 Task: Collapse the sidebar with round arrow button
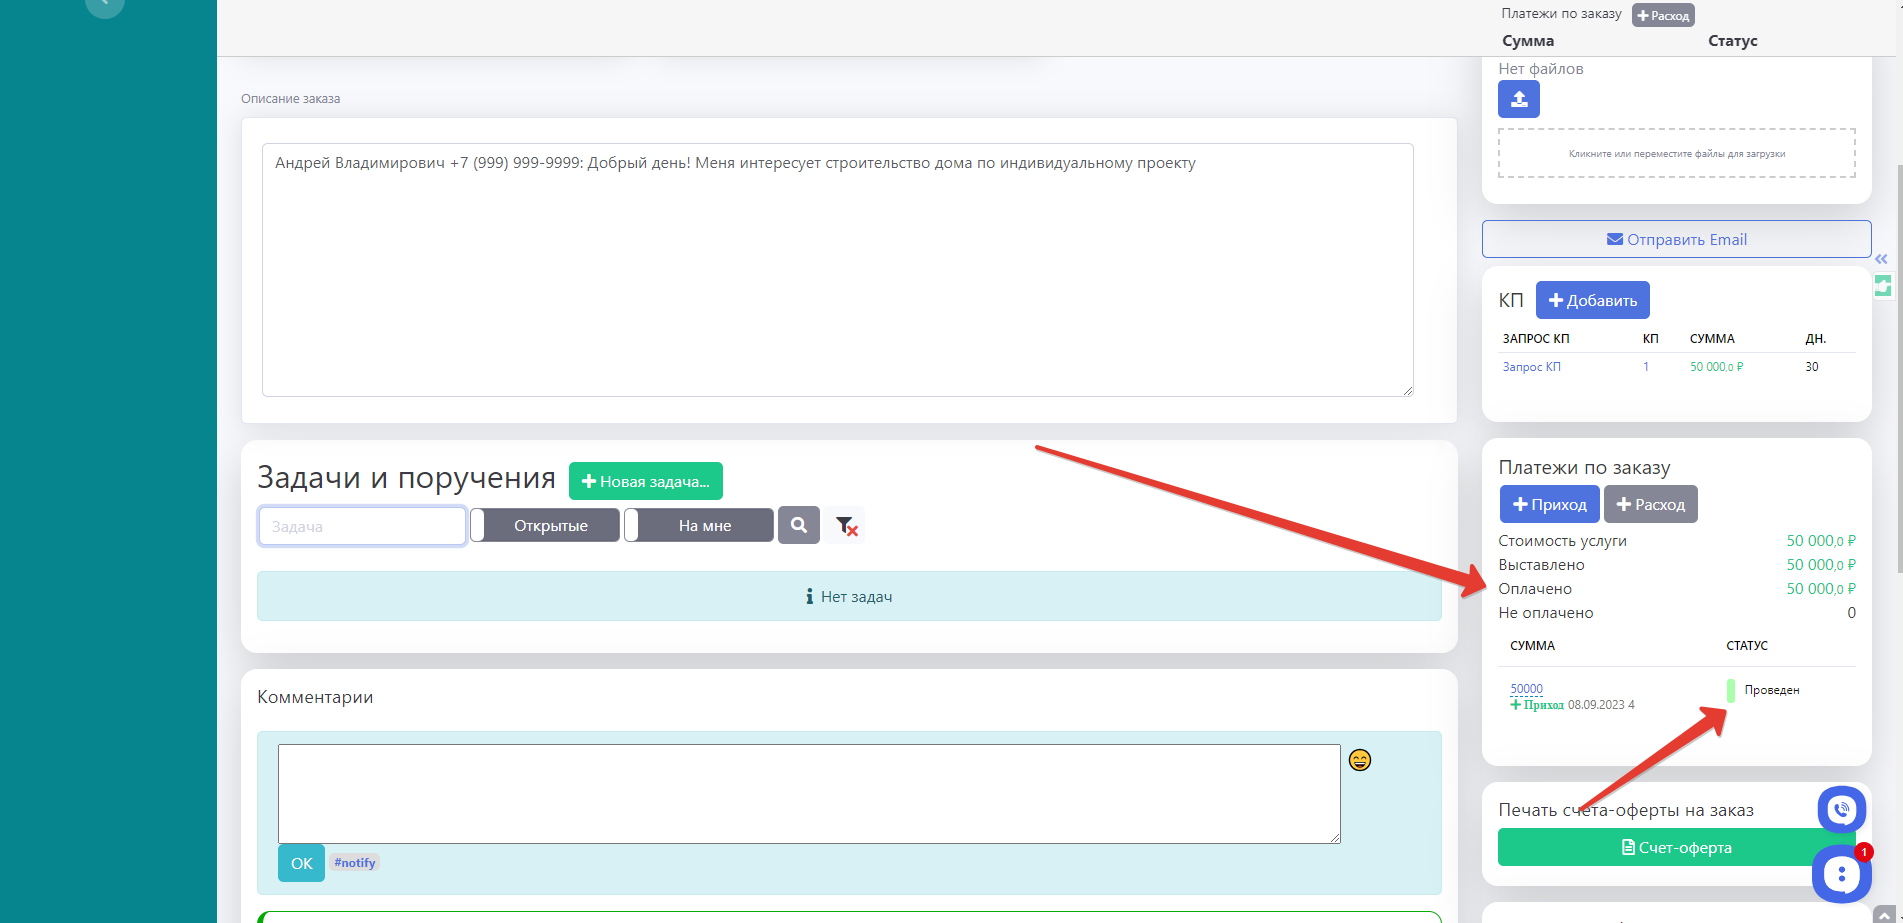coord(105,5)
